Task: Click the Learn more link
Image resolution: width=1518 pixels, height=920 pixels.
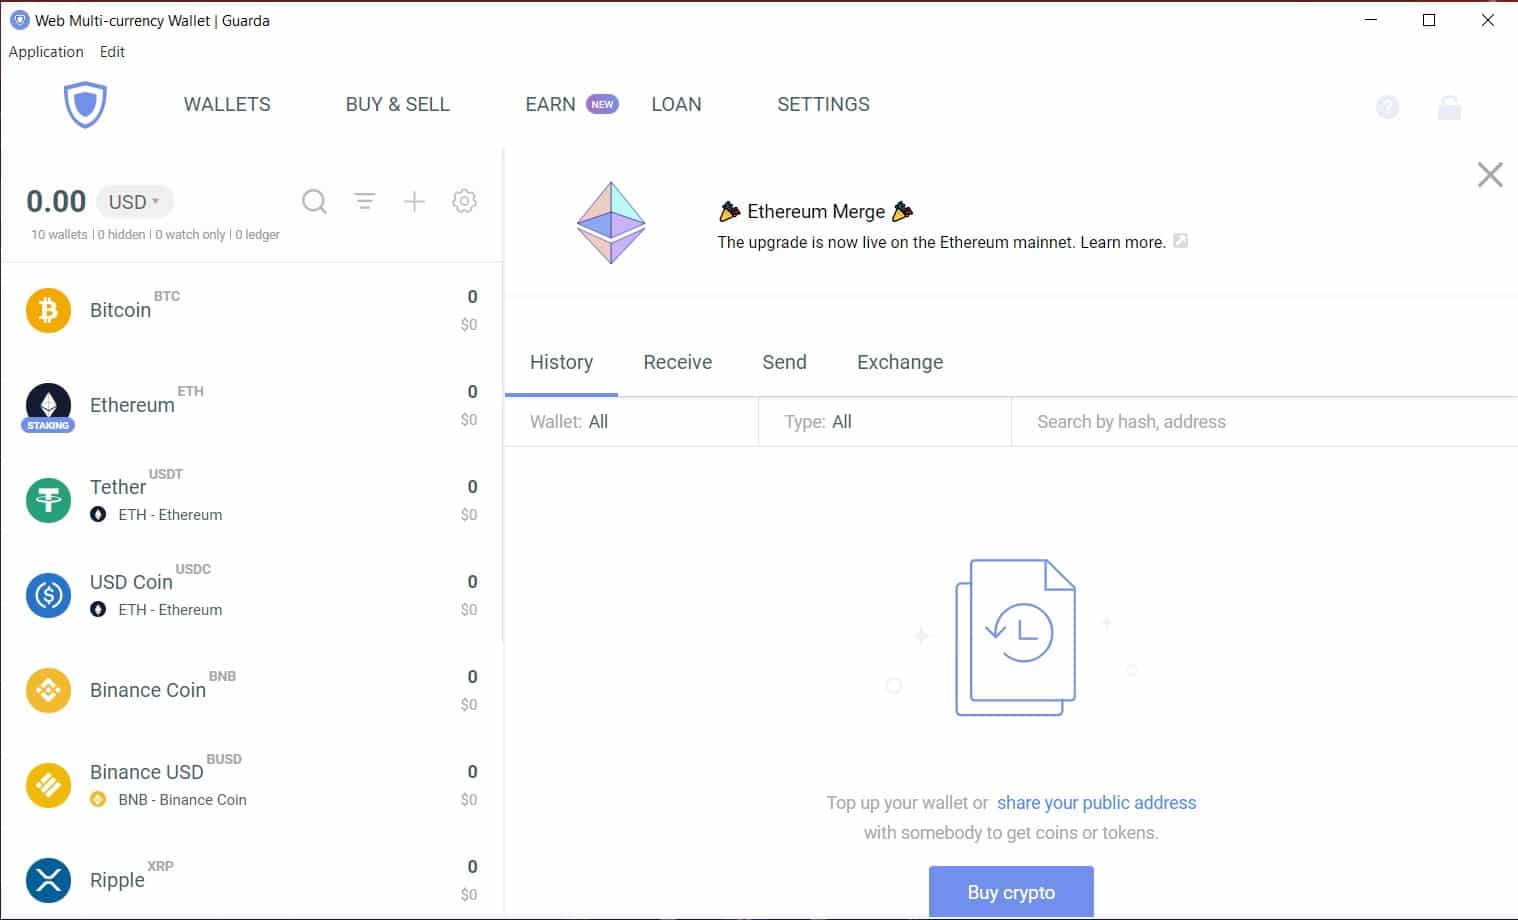Action: [1122, 242]
